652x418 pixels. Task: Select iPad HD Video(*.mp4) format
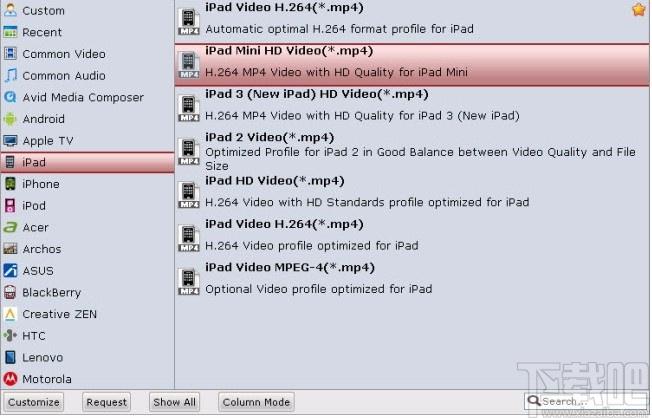(412, 195)
